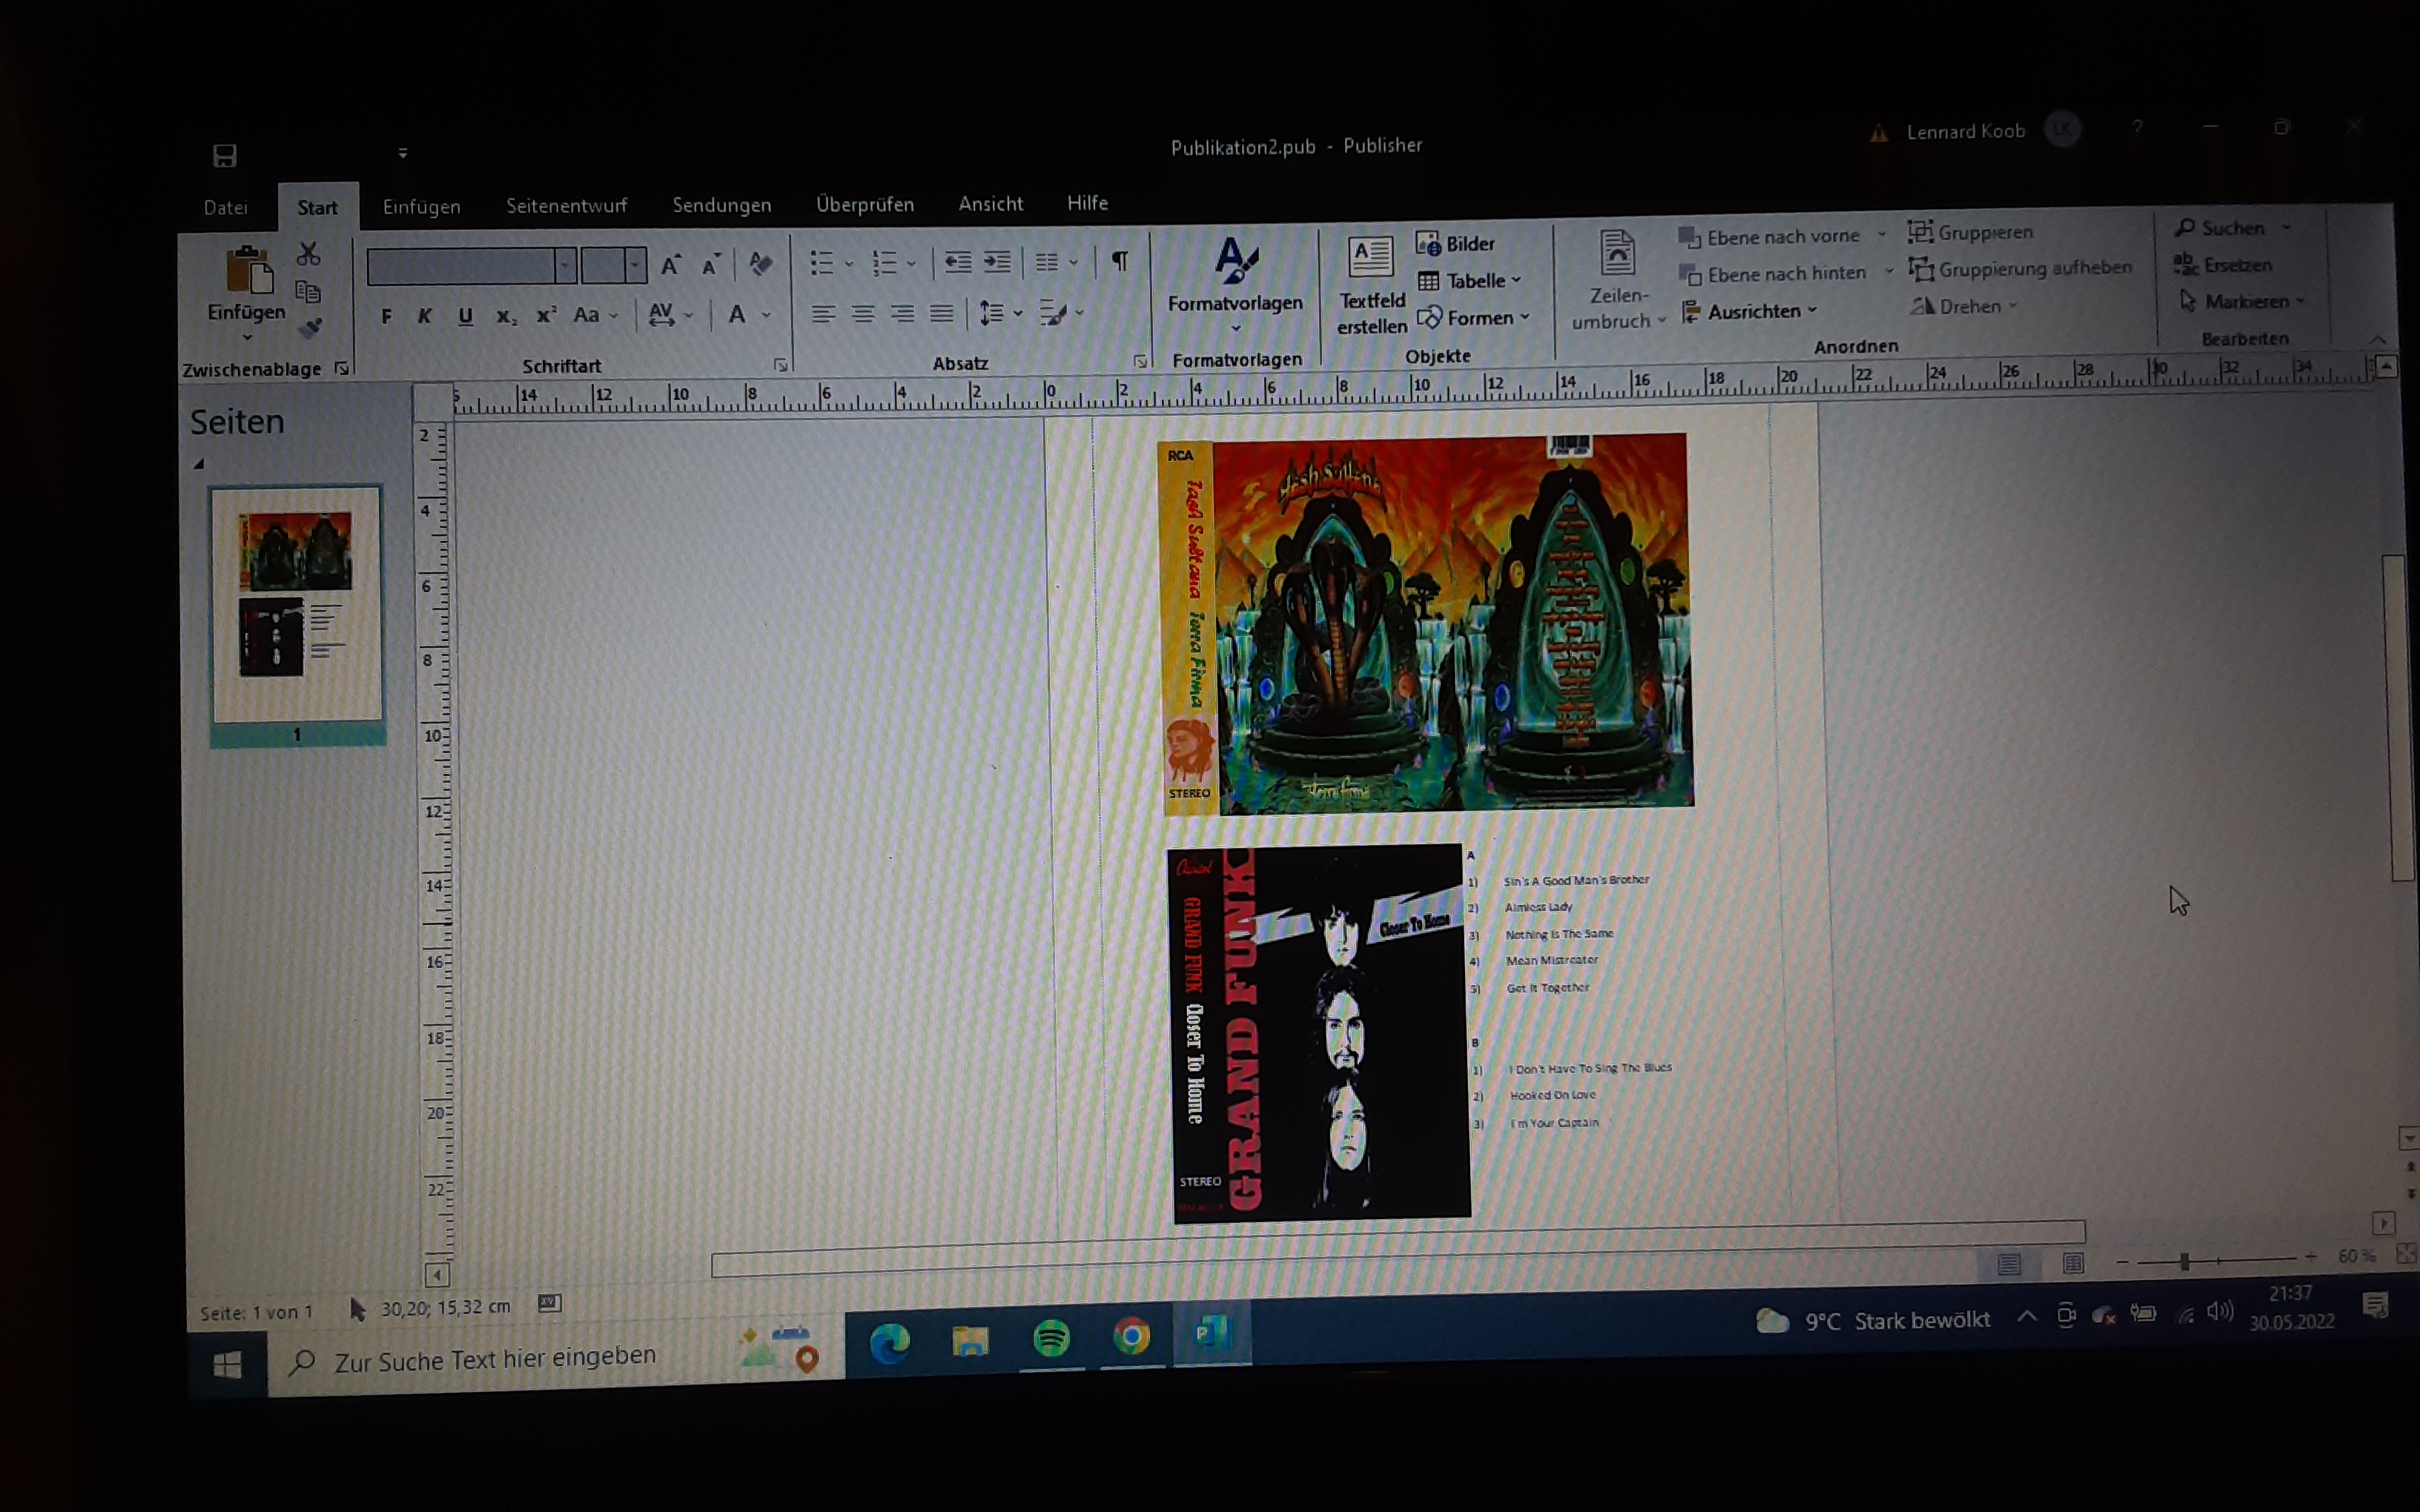Increase font size with larger A icon
This screenshot has height=1512, width=2420.
pyautogui.click(x=671, y=264)
